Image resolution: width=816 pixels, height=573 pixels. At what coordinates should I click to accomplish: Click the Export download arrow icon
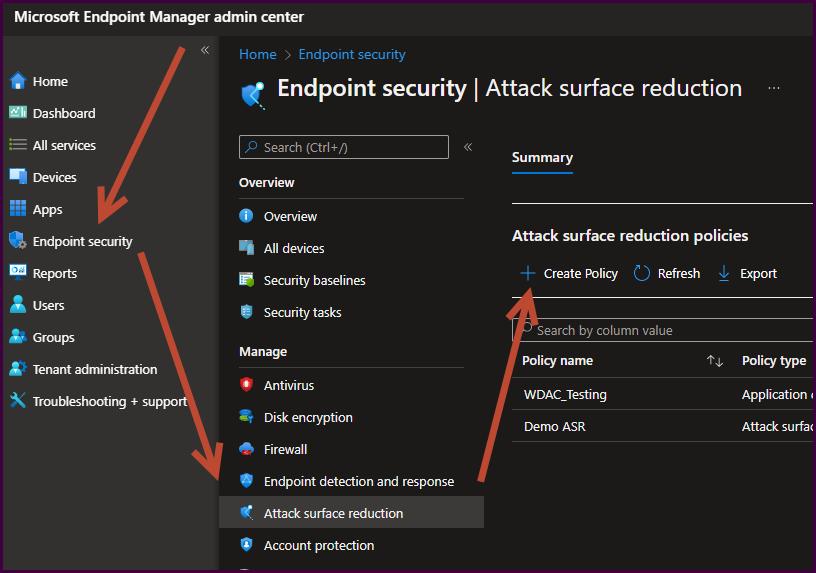tap(724, 273)
